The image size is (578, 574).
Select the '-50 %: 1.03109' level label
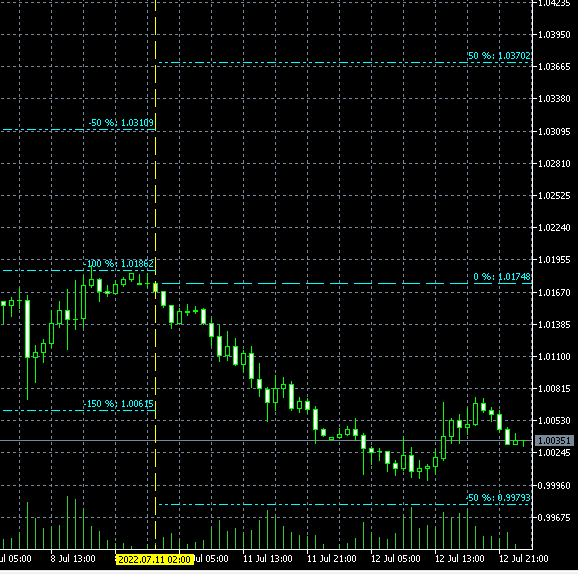click(x=121, y=123)
